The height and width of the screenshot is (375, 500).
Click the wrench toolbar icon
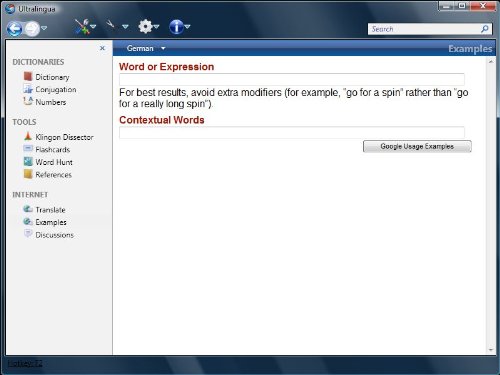pyautogui.click(x=111, y=25)
